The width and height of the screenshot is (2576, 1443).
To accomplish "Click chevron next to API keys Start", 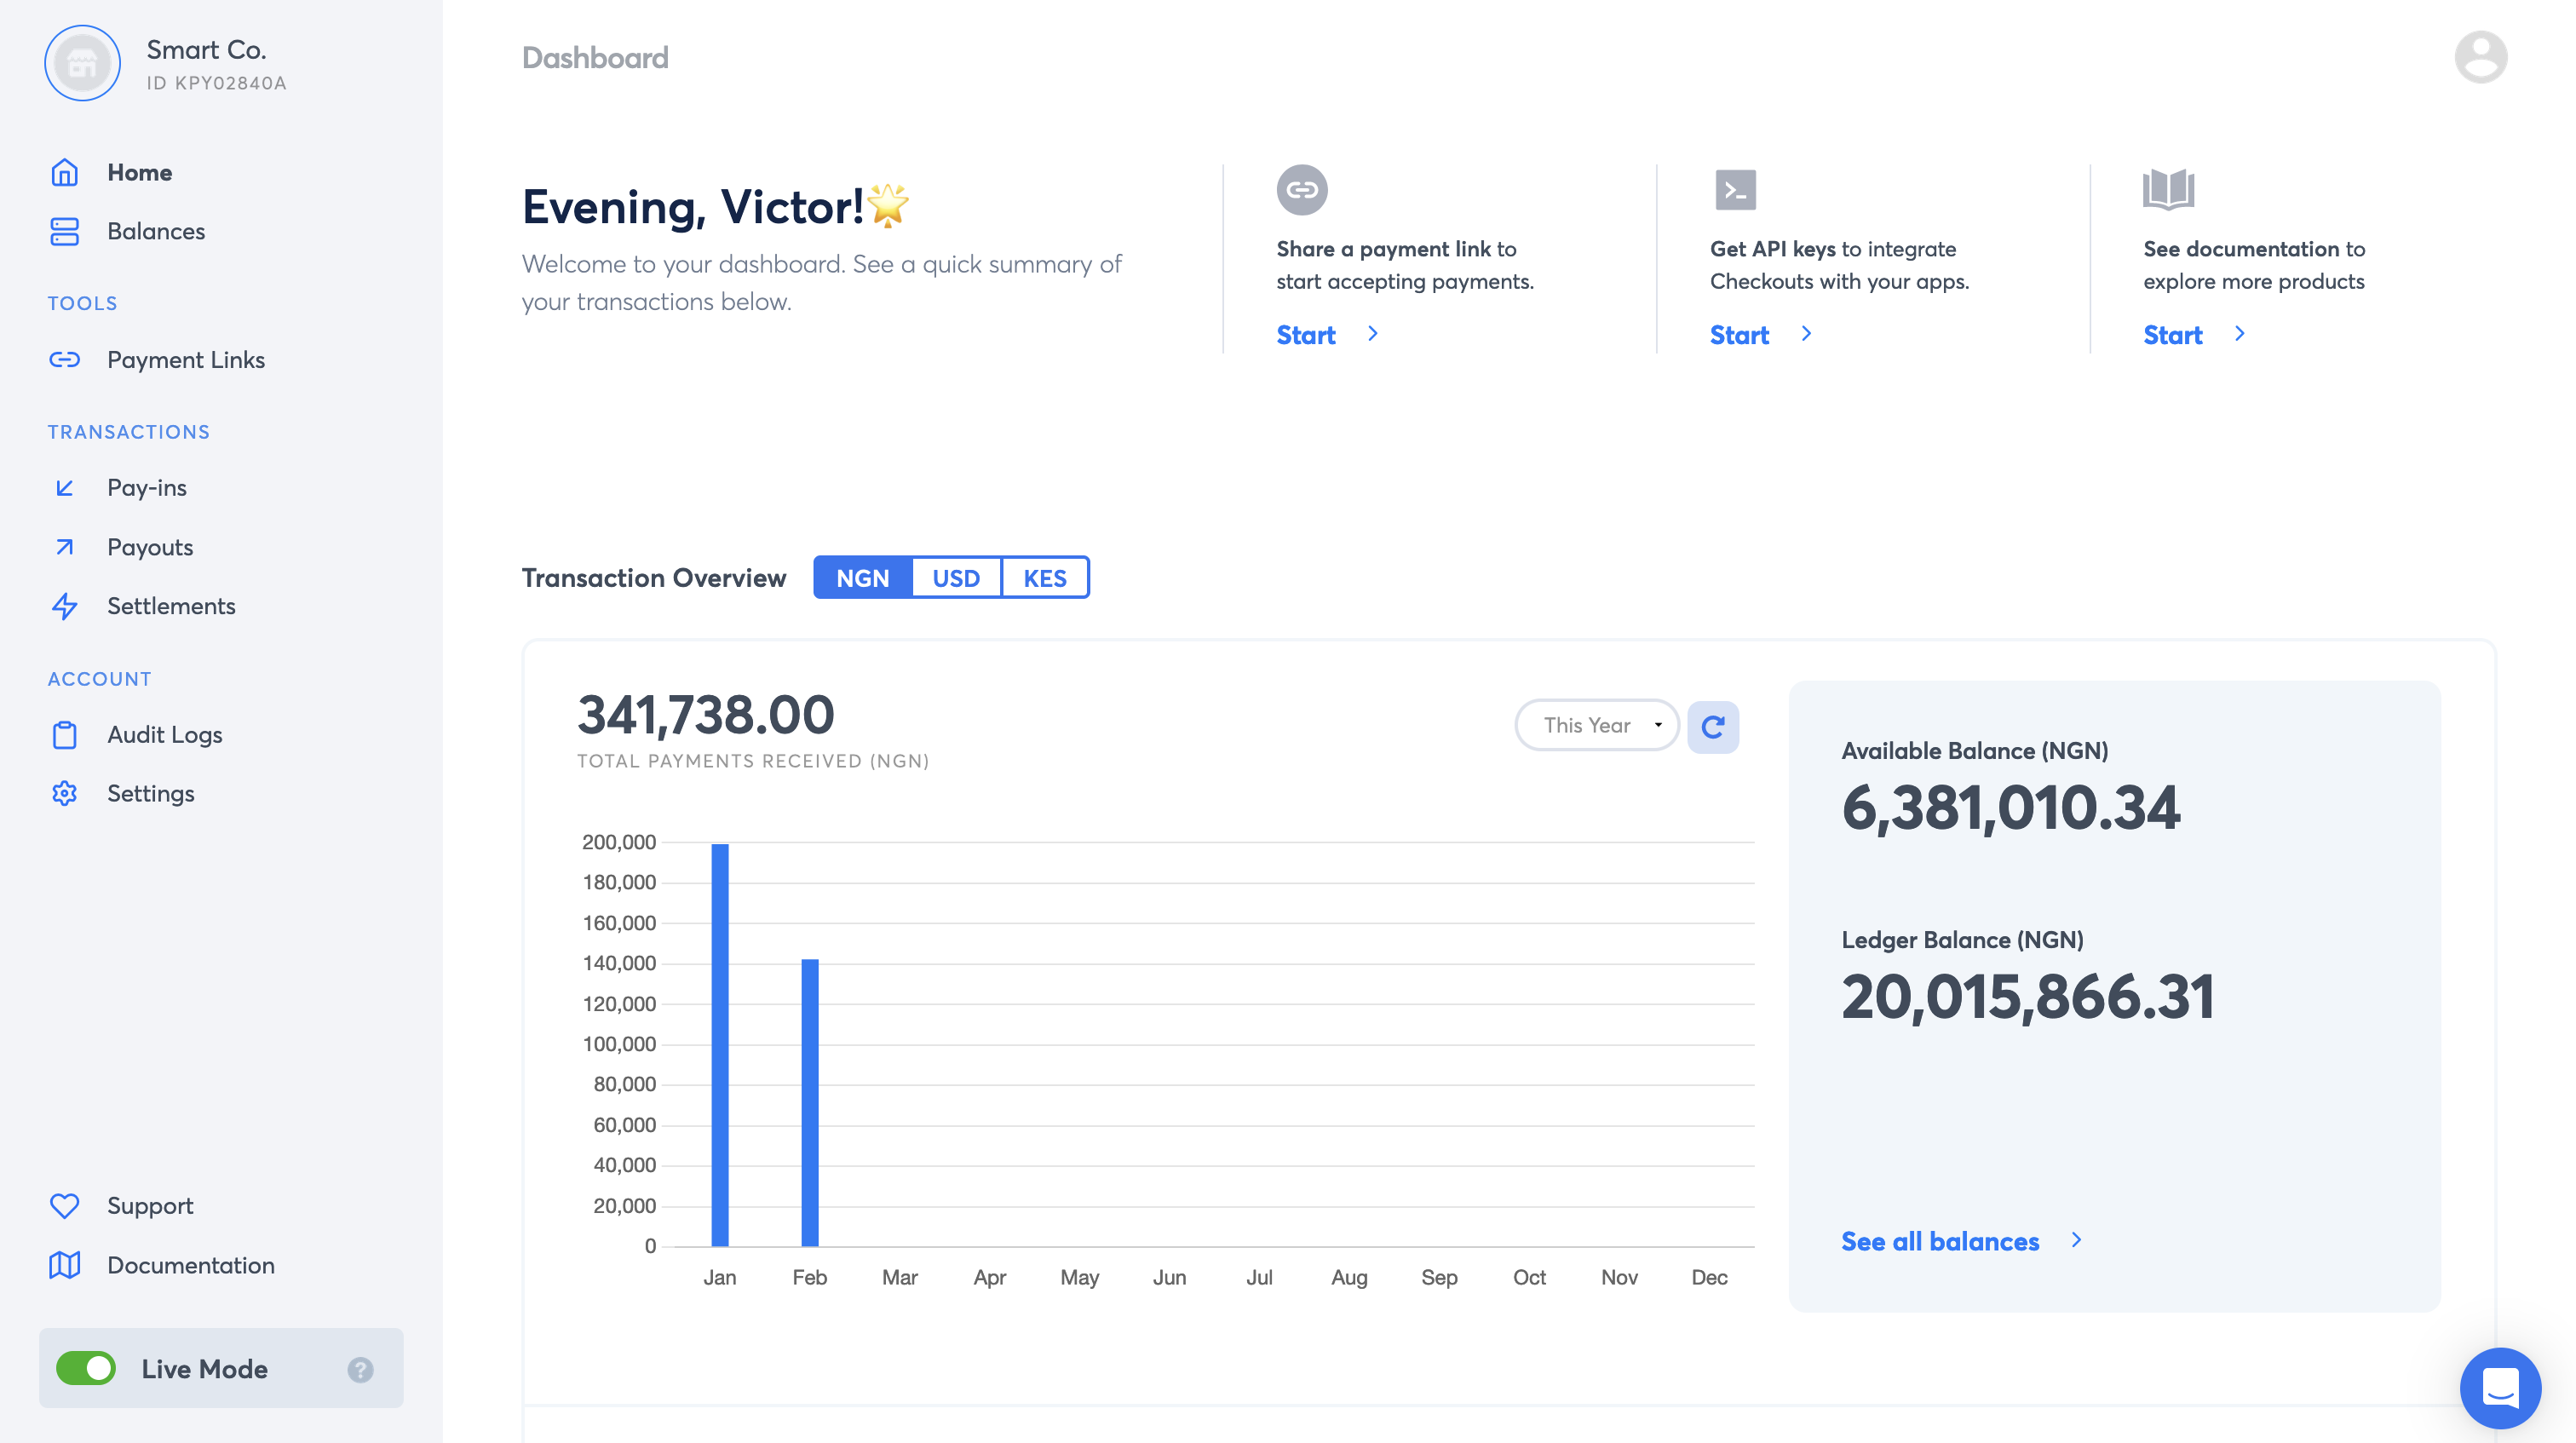I will click(1806, 334).
